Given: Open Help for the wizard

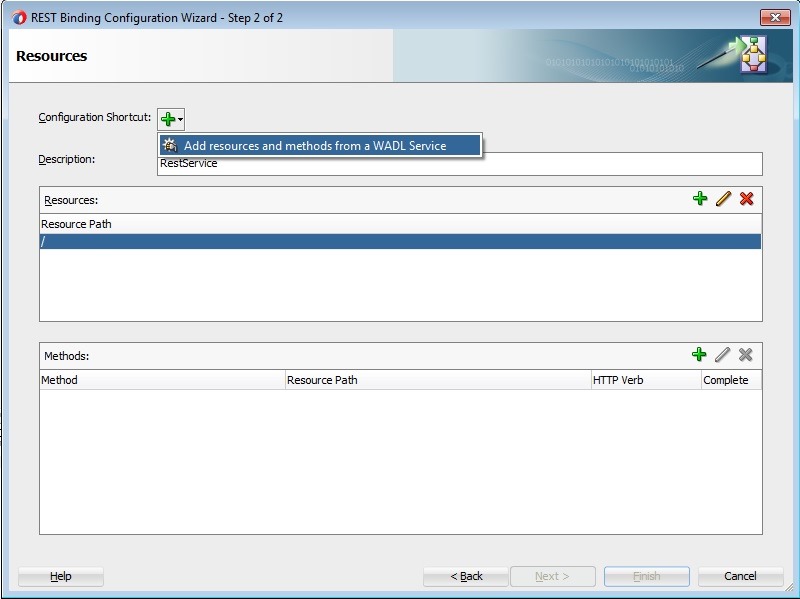Looking at the screenshot, I should pos(61,576).
